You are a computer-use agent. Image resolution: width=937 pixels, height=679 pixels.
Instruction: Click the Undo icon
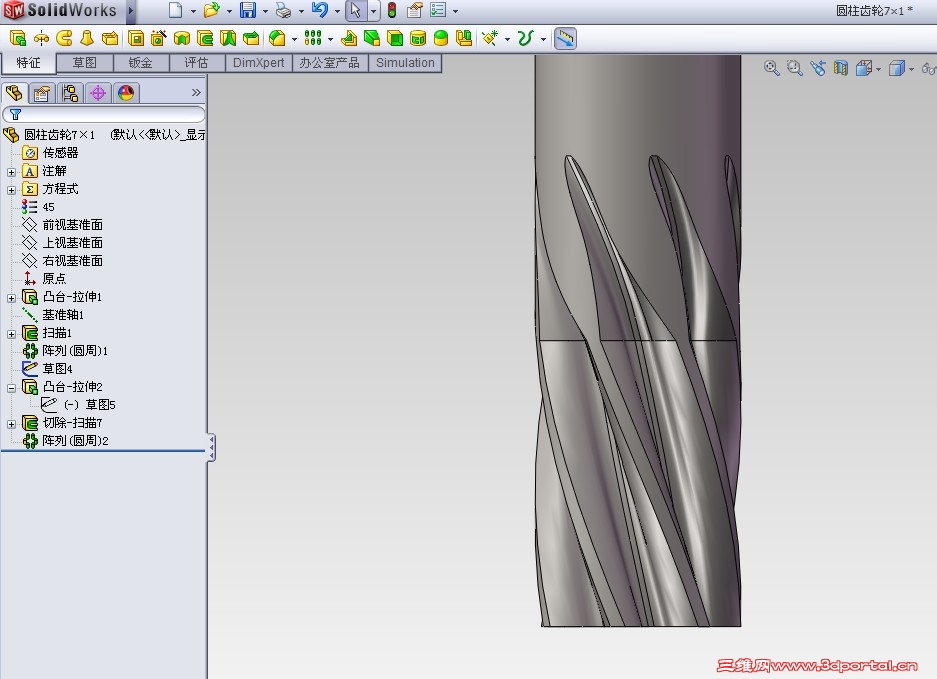[x=320, y=10]
